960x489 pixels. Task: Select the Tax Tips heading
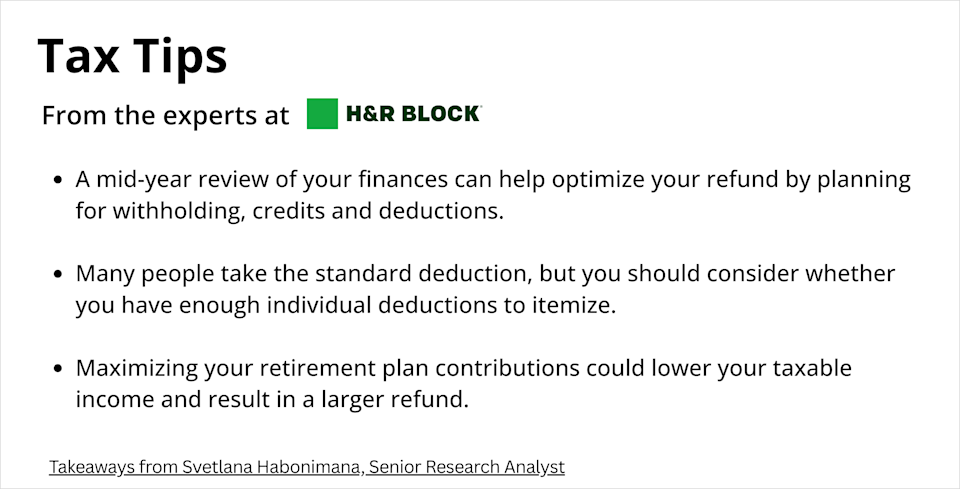click(132, 56)
